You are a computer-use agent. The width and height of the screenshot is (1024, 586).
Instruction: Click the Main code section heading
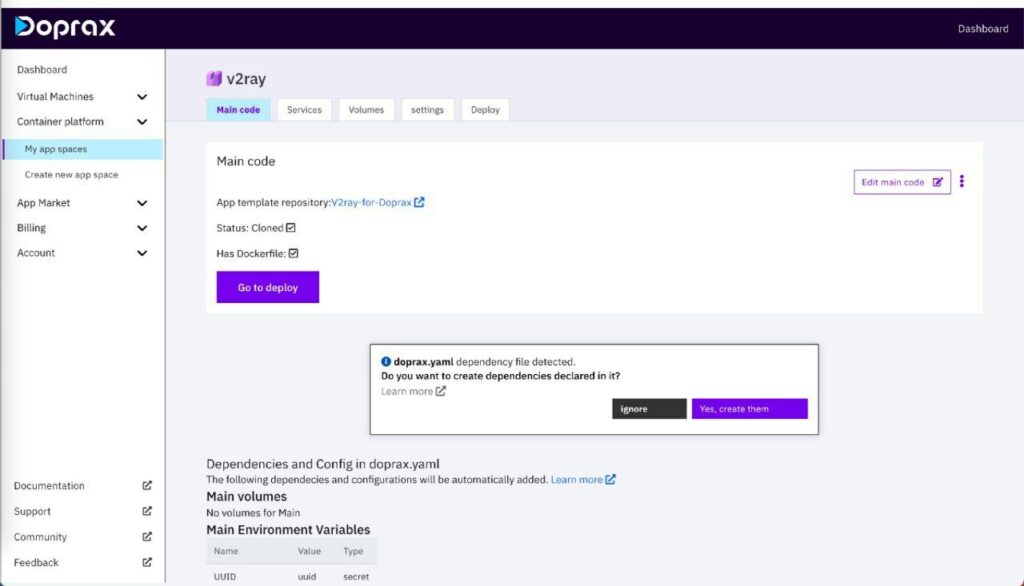coord(246,161)
